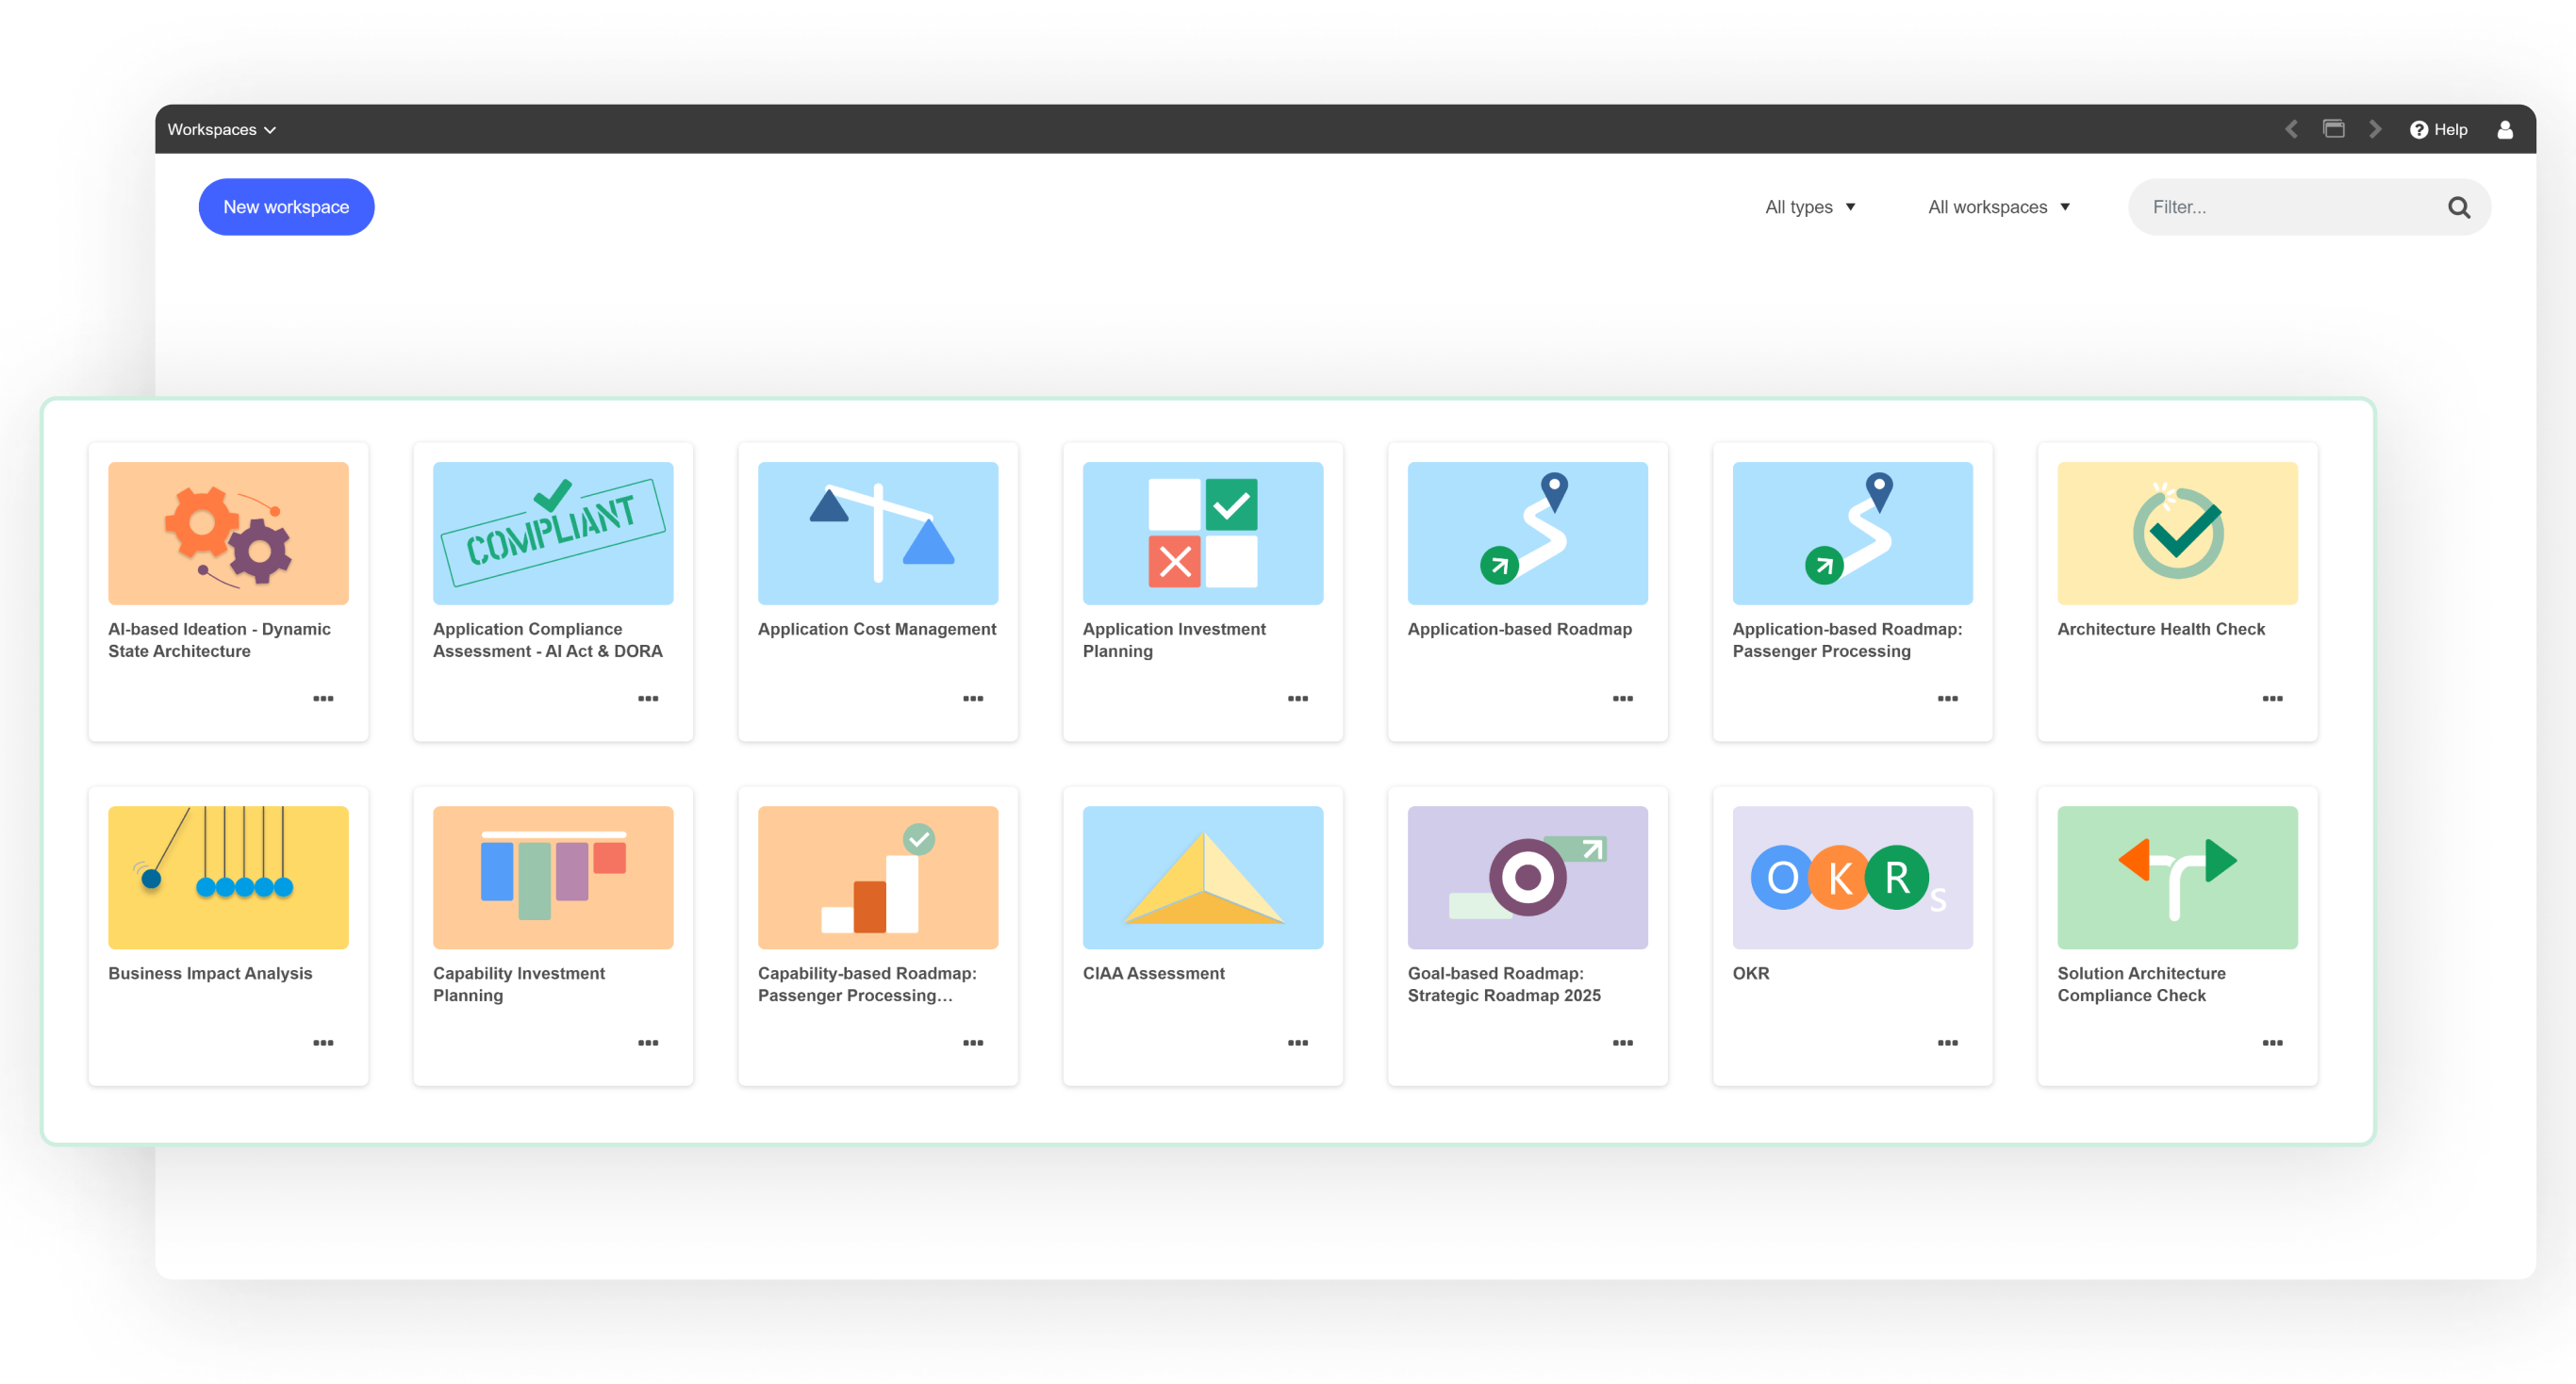Image resolution: width=2576 pixels, height=1384 pixels.
Task: Expand the All workspaces dropdown
Action: click(1999, 207)
